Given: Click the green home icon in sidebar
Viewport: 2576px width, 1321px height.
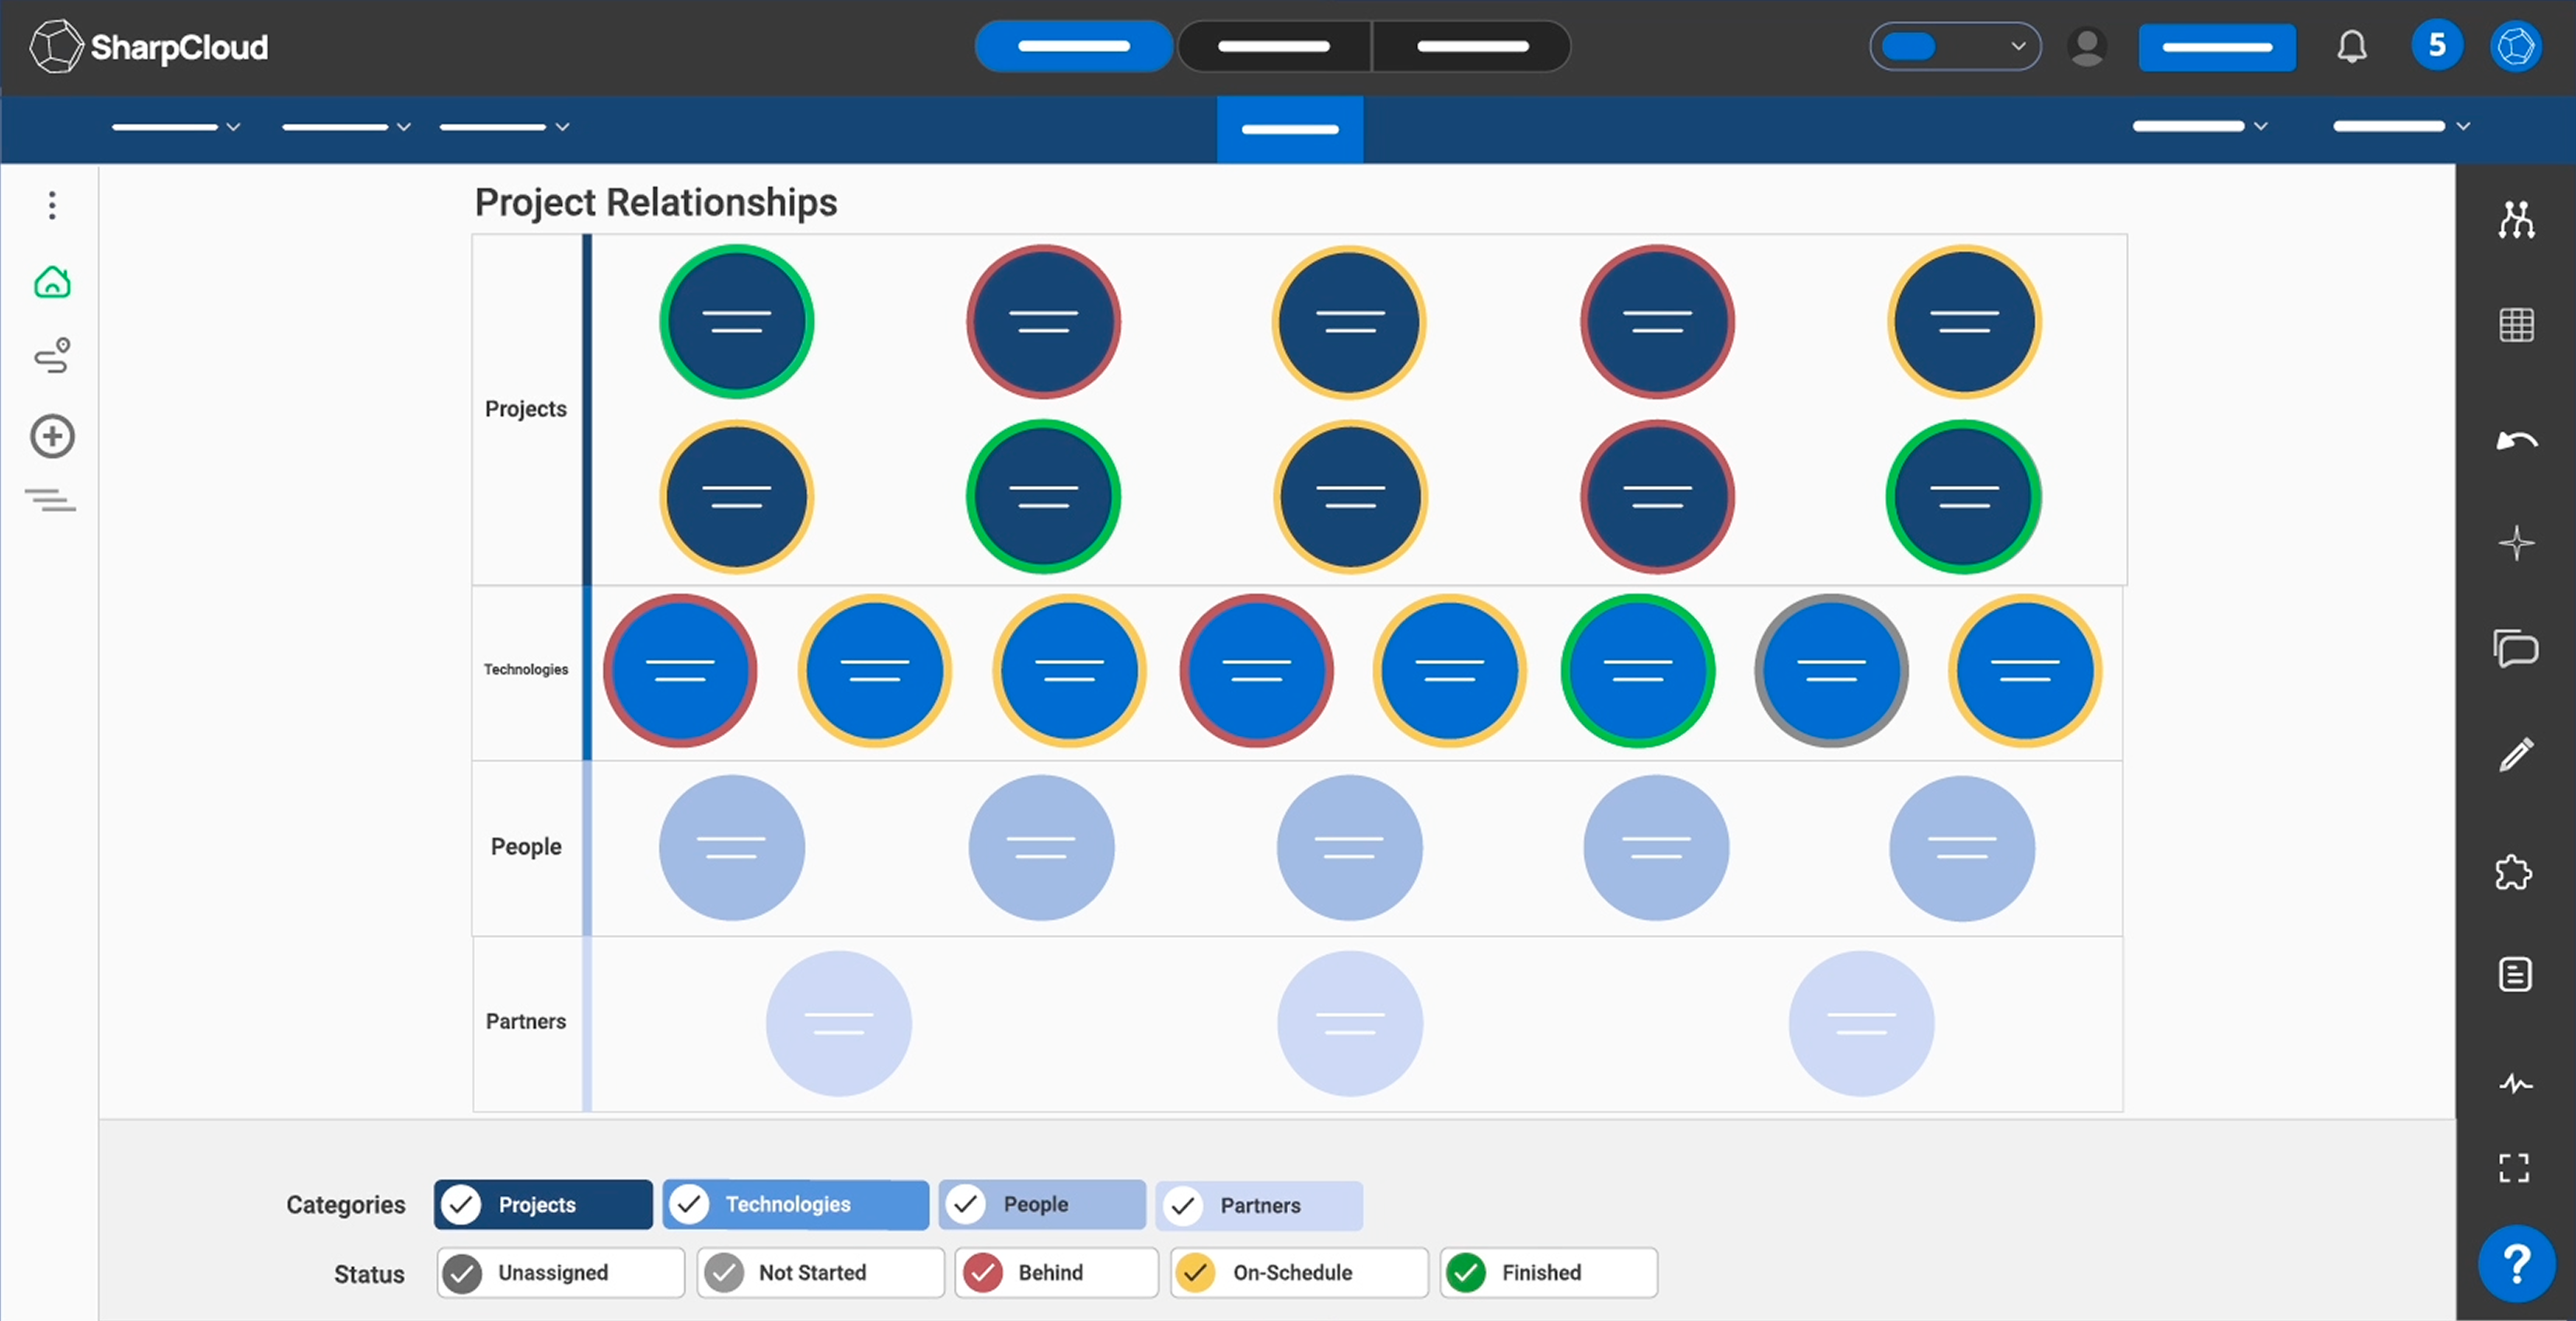Looking at the screenshot, I should (52, 282).
